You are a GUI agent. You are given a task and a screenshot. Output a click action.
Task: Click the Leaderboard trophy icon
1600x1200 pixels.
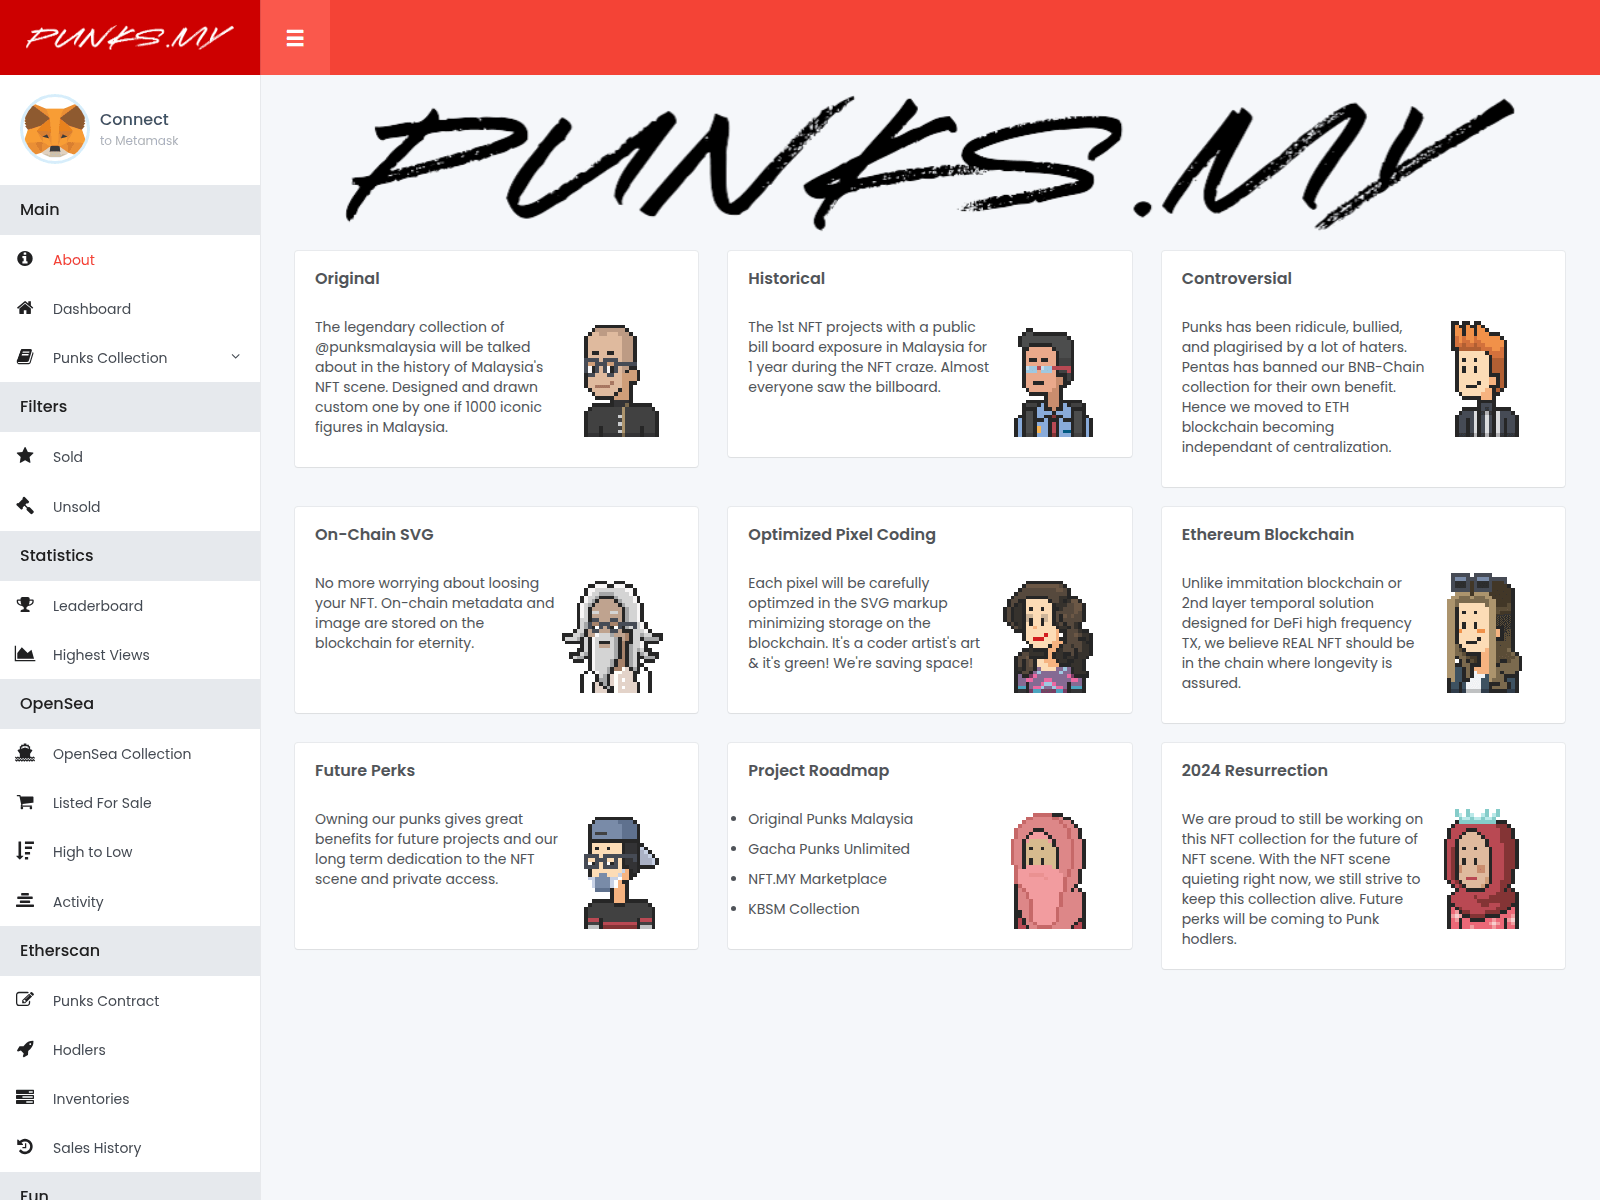pyautogui.click(x=25, y=605)
